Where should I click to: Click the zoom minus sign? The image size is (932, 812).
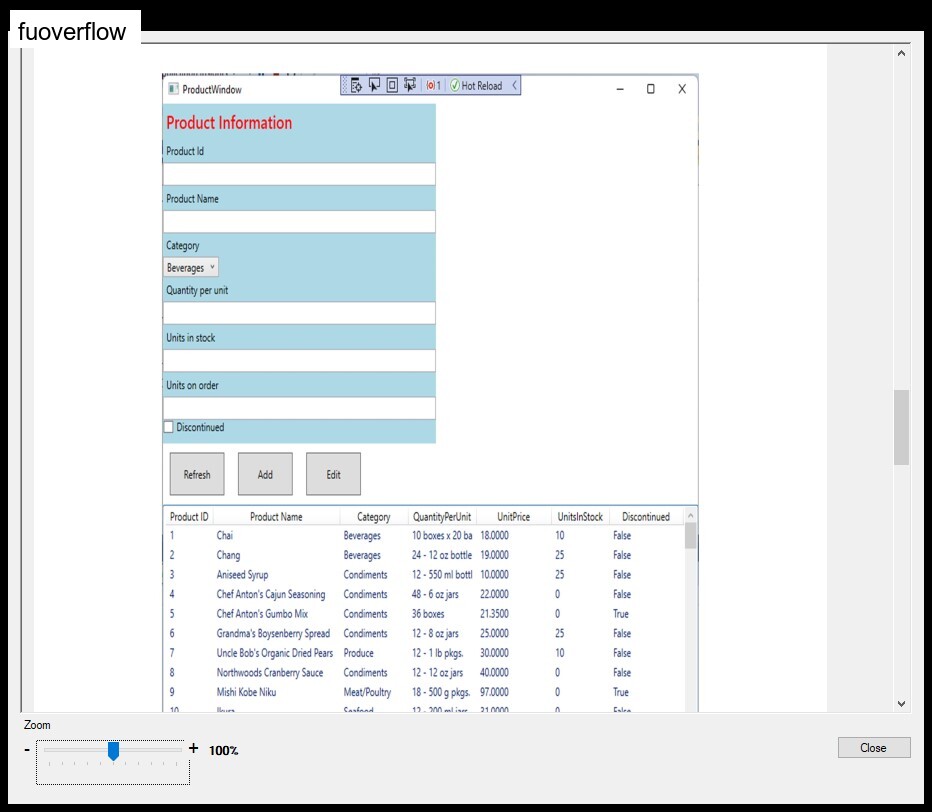(27, 750)
